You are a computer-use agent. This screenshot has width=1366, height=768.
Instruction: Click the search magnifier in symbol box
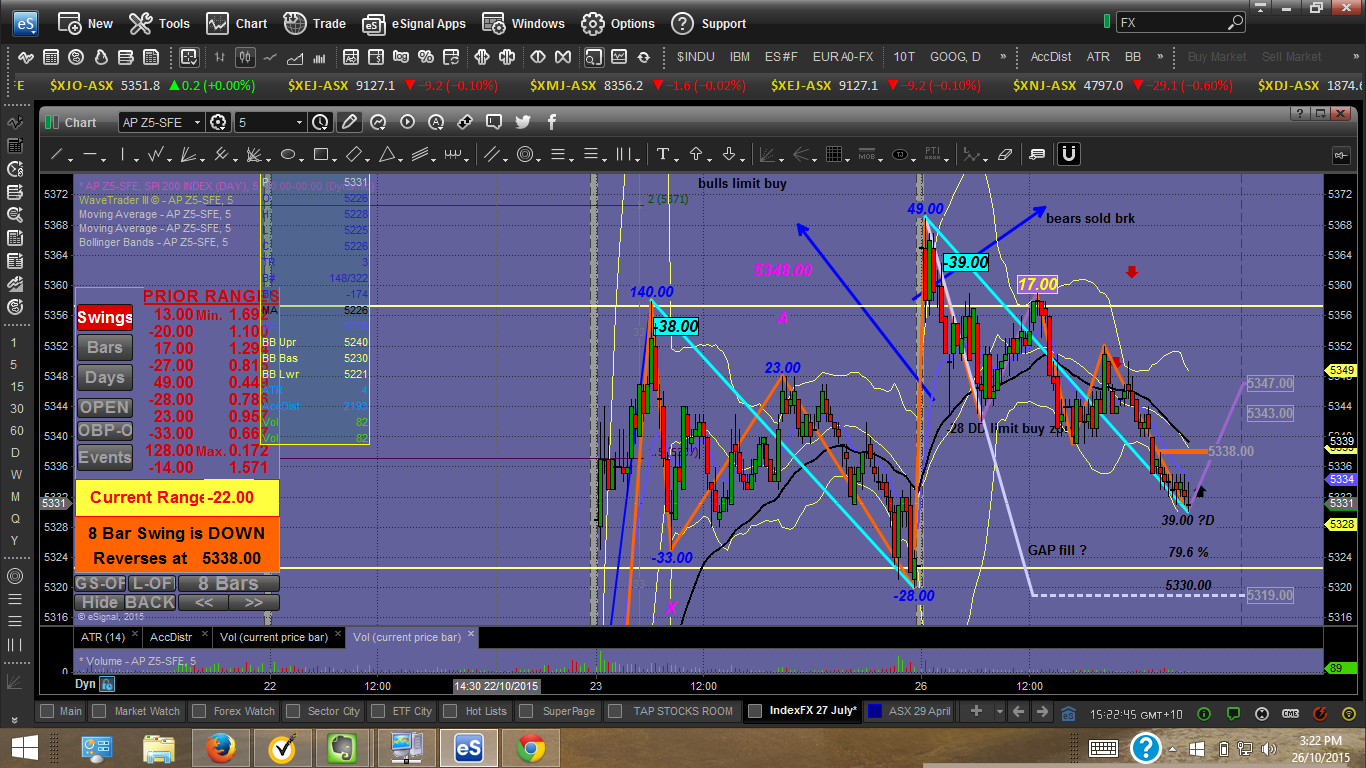click(x=1235, y=22)
